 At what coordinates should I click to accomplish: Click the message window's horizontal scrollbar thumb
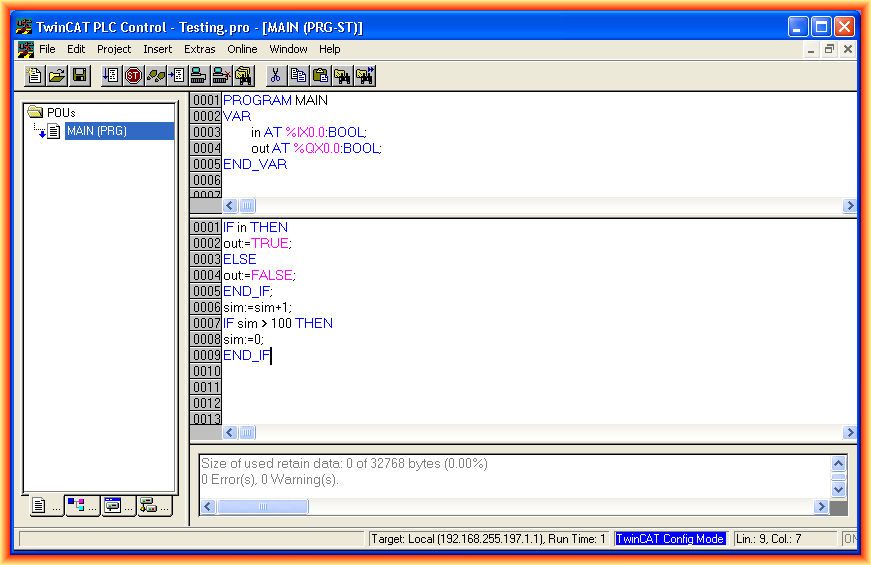(x=263, y=507)
